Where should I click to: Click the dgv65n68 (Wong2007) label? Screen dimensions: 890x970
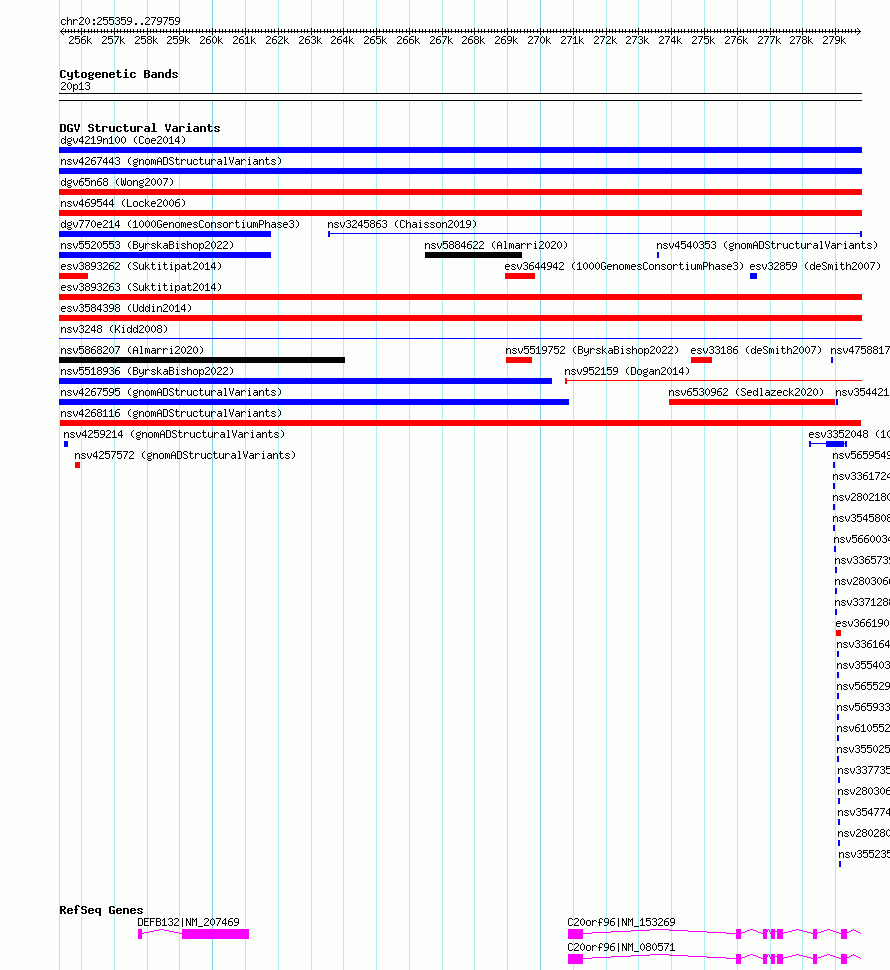117,182
